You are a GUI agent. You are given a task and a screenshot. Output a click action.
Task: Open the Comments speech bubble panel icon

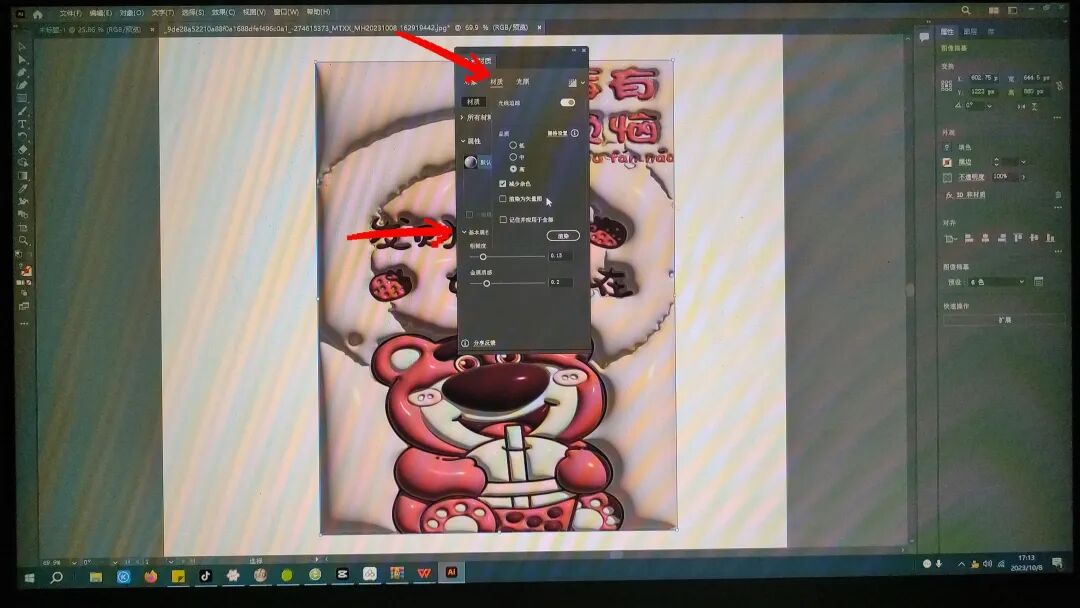click(x=924, y=36)
